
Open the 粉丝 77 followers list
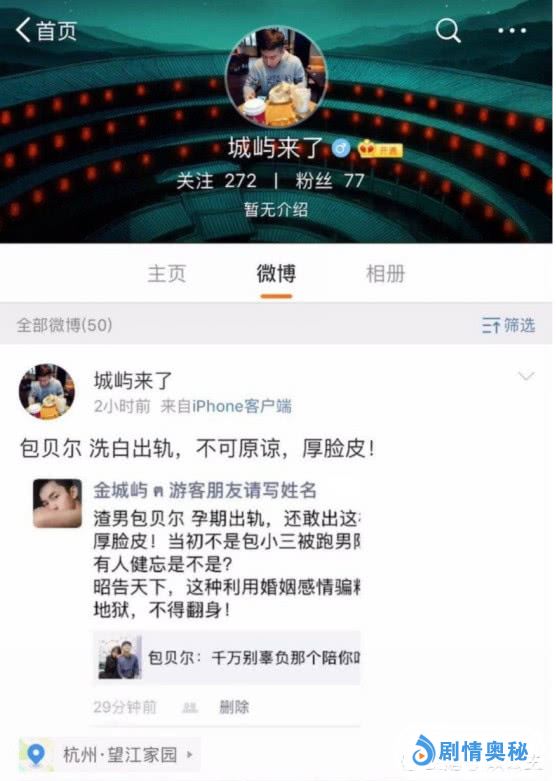pyautogui.click(x=330, y=181)
